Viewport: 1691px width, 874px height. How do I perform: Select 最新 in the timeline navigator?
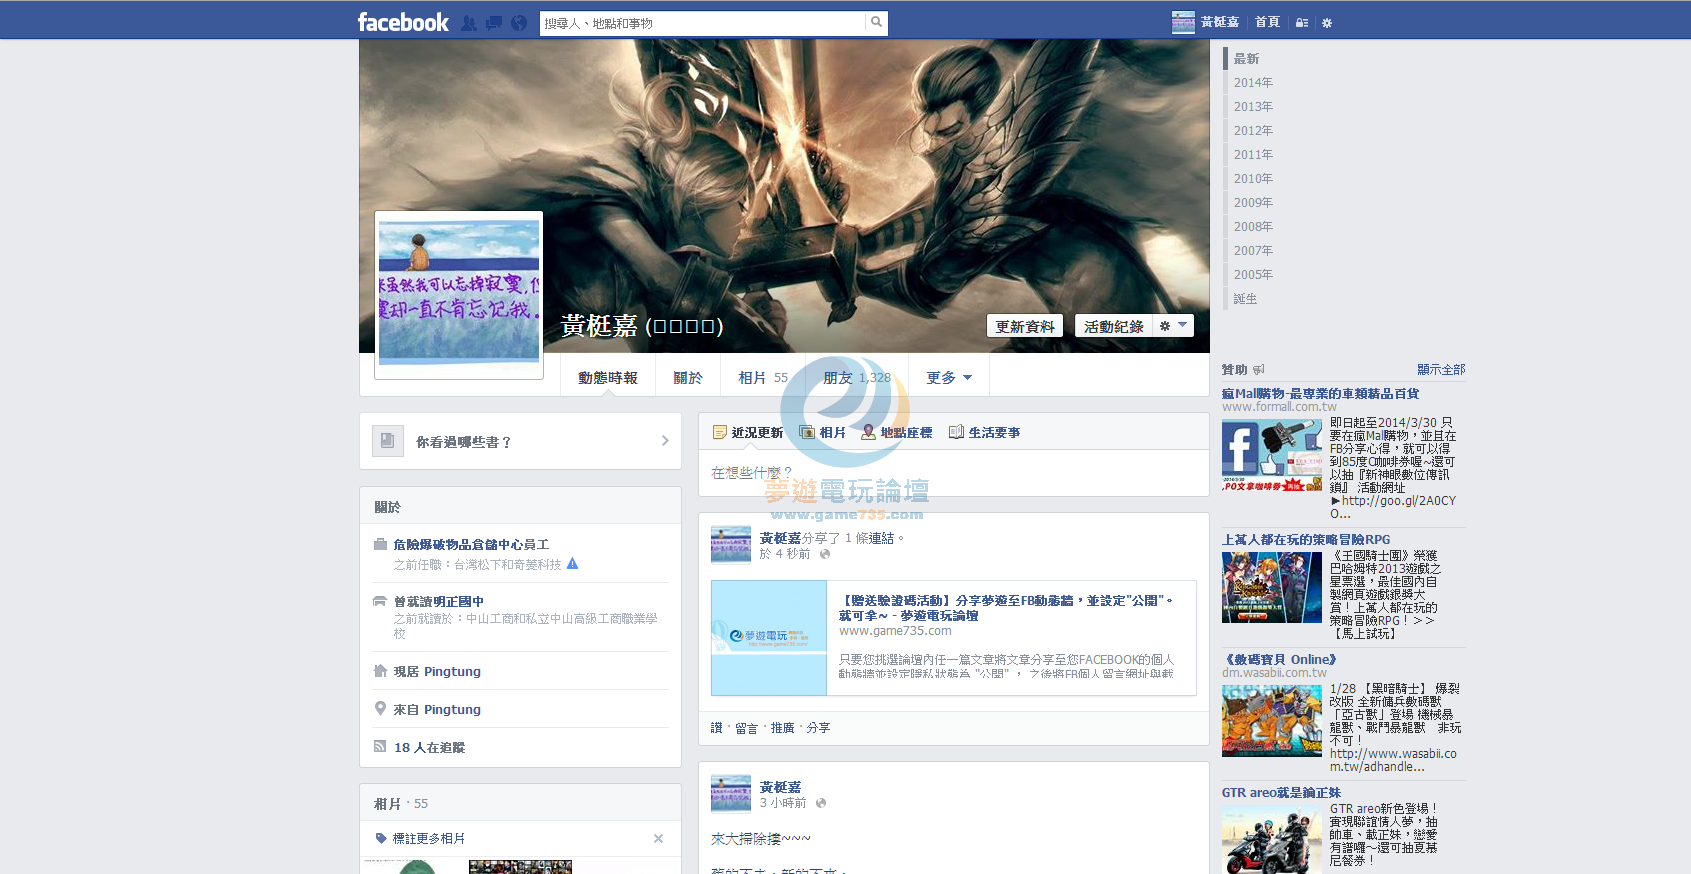click(1246, 59)
